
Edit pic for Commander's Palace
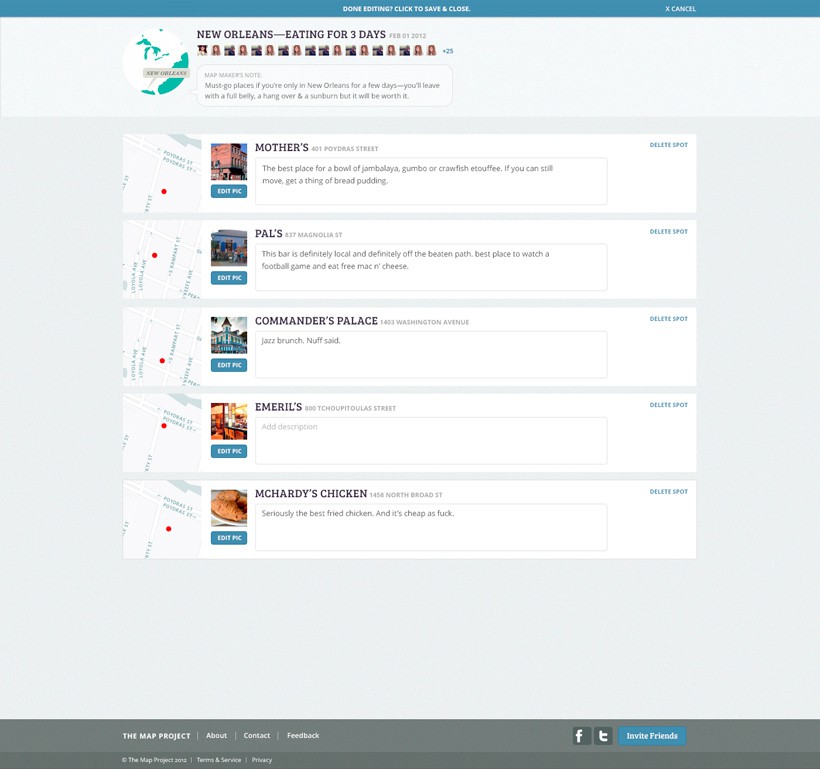tap(229, 365)
